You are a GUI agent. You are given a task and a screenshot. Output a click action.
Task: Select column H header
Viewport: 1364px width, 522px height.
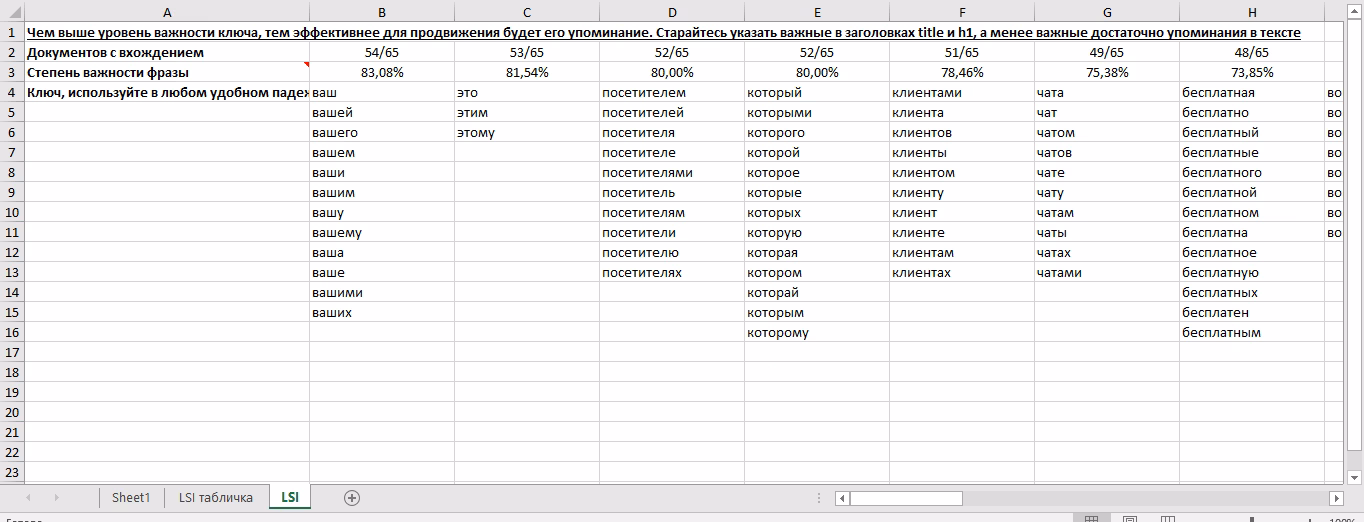click(1252, 13)
